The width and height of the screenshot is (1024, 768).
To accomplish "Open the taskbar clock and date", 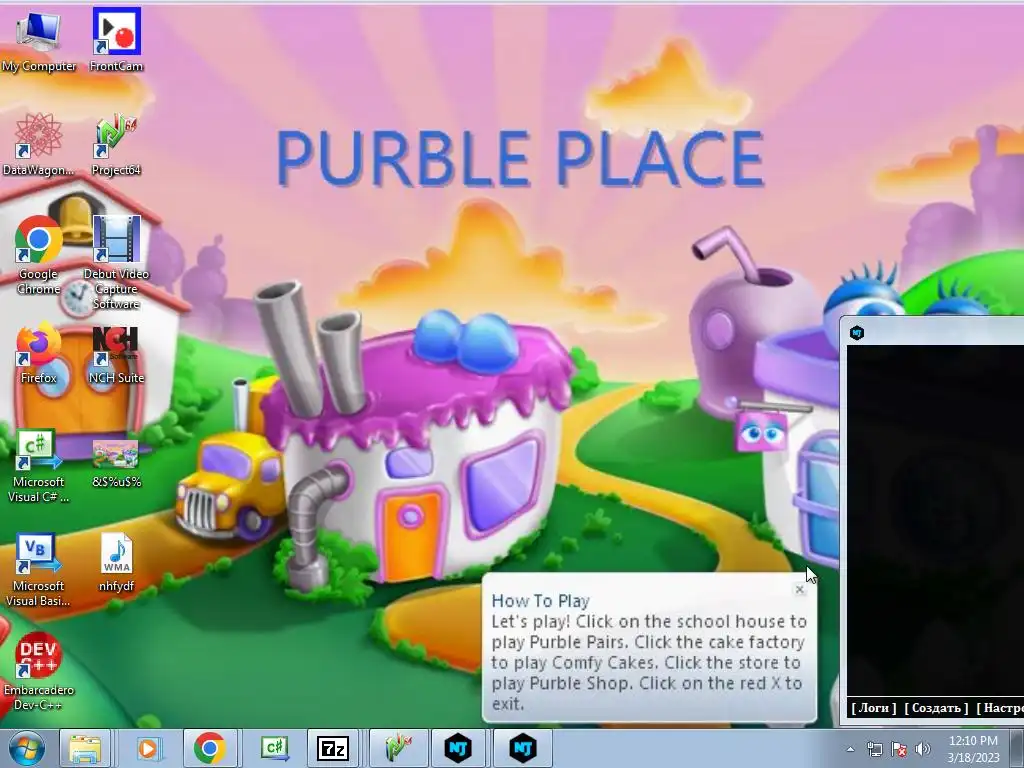I will point(973,749).
